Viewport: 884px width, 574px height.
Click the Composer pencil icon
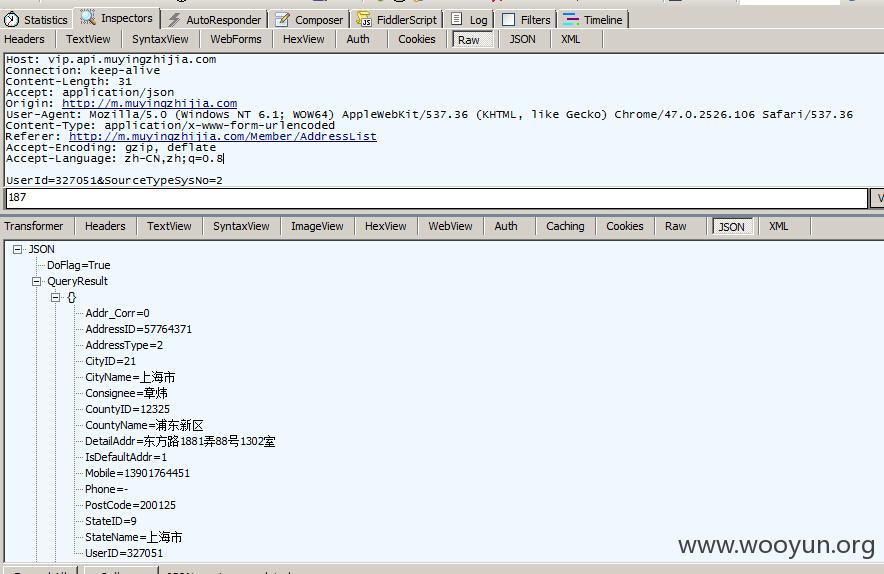[x=282, y=20]
